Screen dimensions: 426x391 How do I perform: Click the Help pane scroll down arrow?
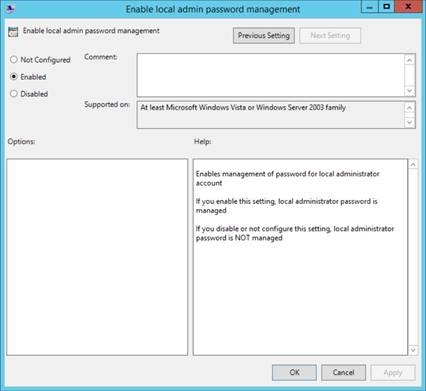(x=413, y=350)
